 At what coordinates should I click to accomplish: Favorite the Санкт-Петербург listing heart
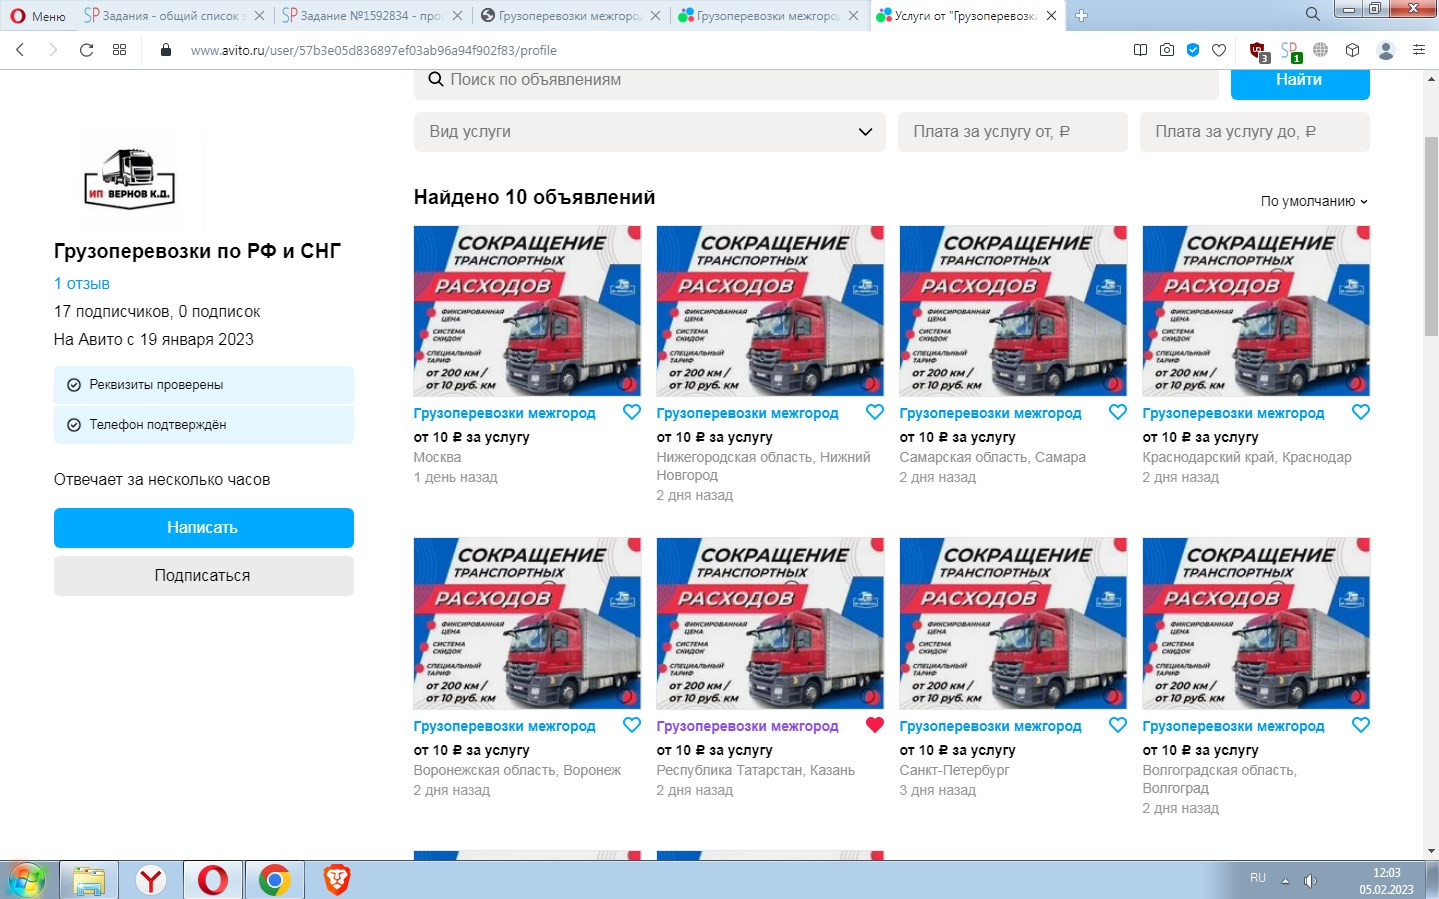1118,725
